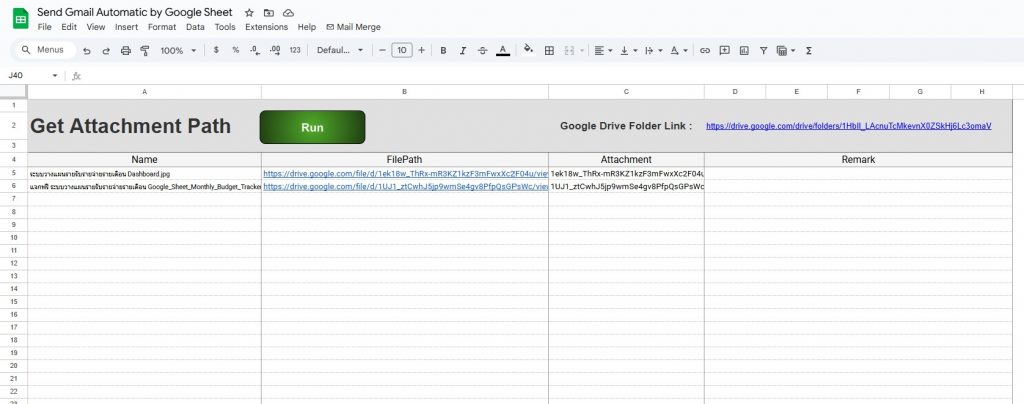
Task: Toggle strikethrough formatting
Action: [x=483, y=50]
